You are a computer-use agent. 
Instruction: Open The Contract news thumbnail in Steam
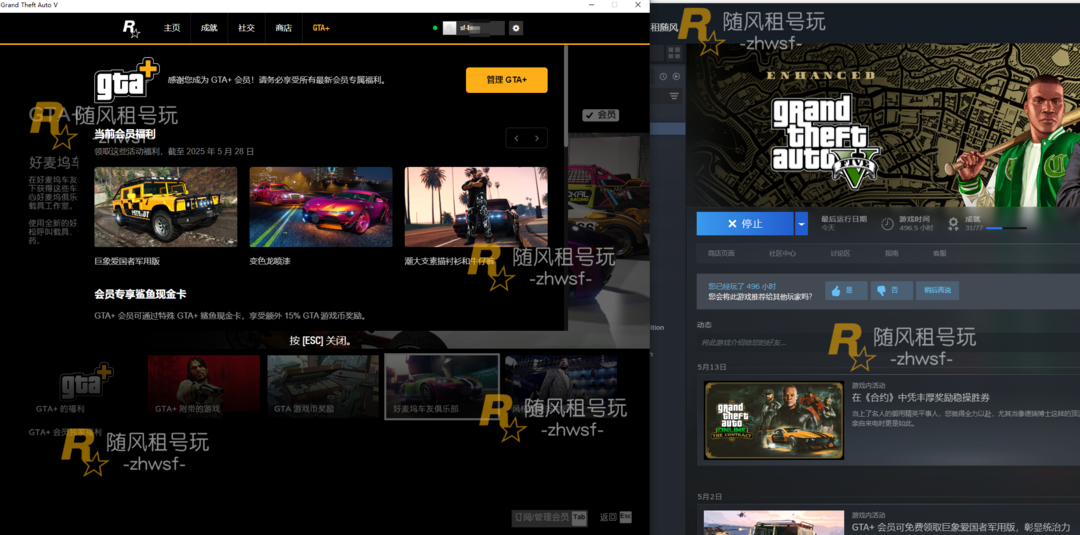[773, 421]
